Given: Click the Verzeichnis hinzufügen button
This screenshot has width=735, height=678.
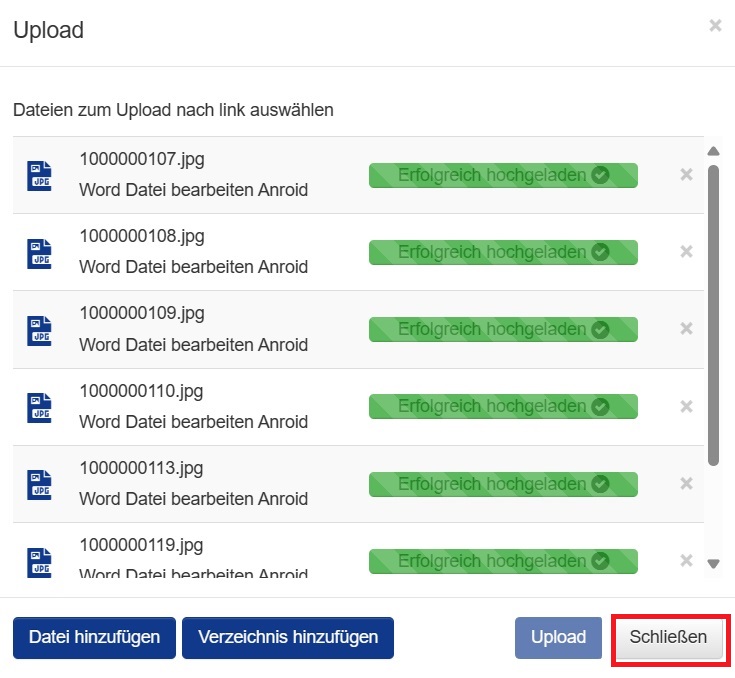Looking at the screenshot, I should pyautogui.click(x=288, y=638).
